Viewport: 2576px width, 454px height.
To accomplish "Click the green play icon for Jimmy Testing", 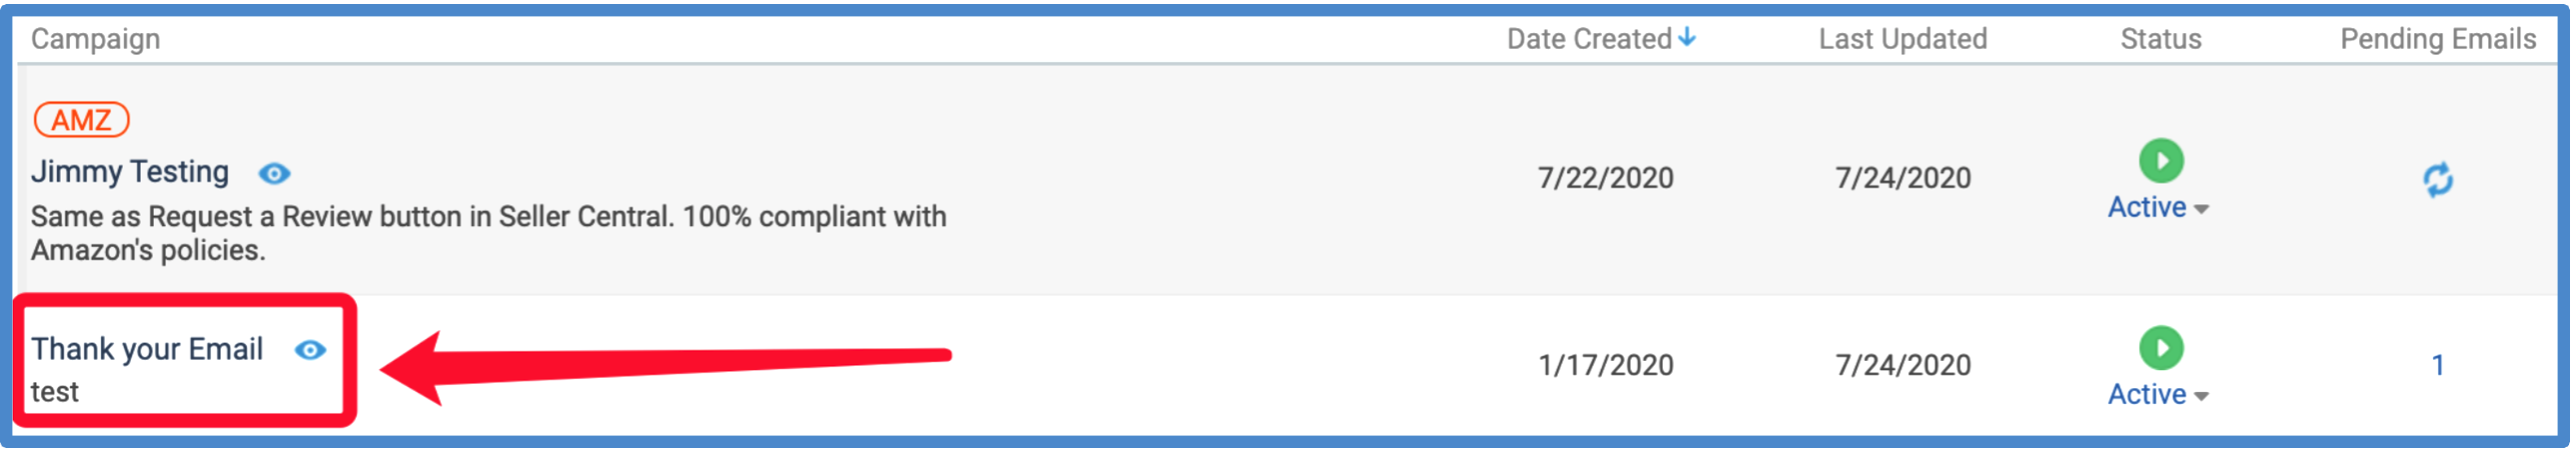I will coord(2162,161).
